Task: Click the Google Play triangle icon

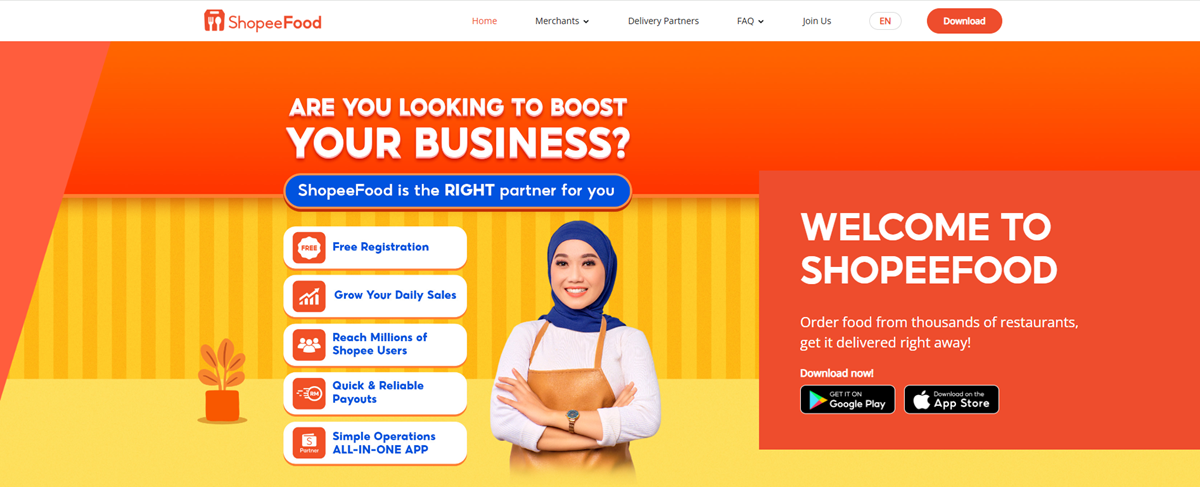Action: point(818,400)
